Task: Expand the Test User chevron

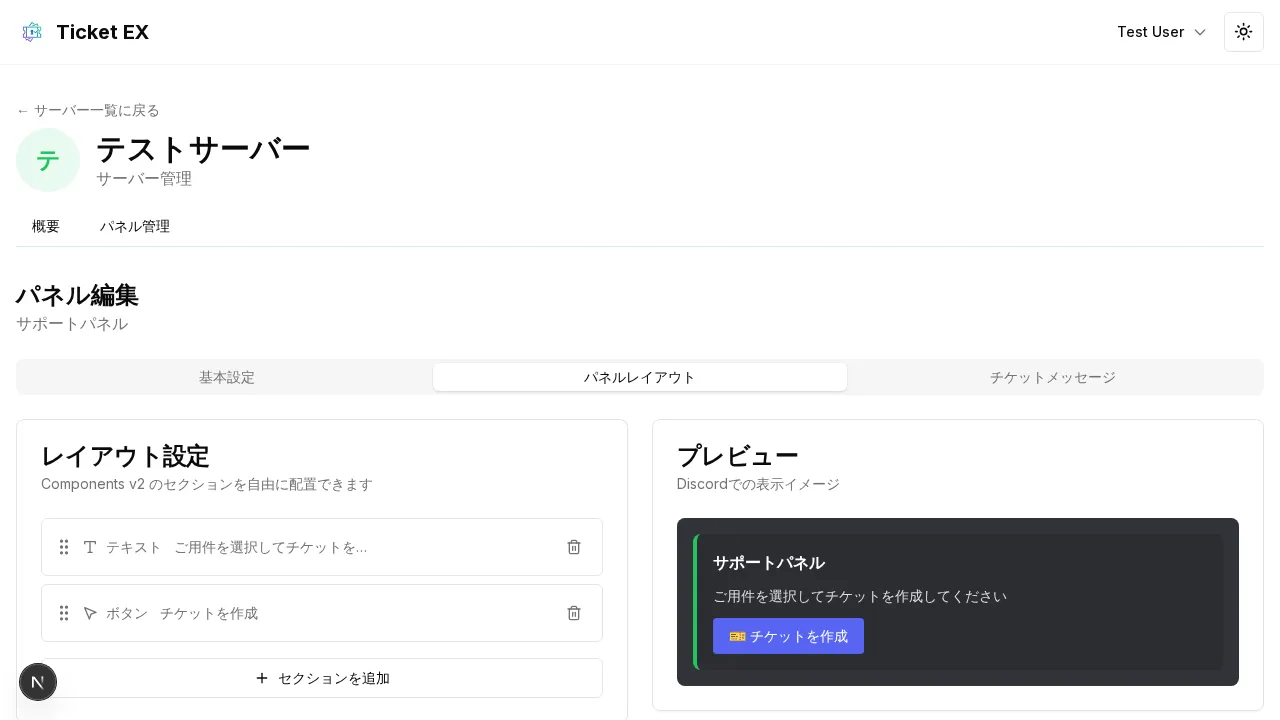Action: click(1200, 32)
